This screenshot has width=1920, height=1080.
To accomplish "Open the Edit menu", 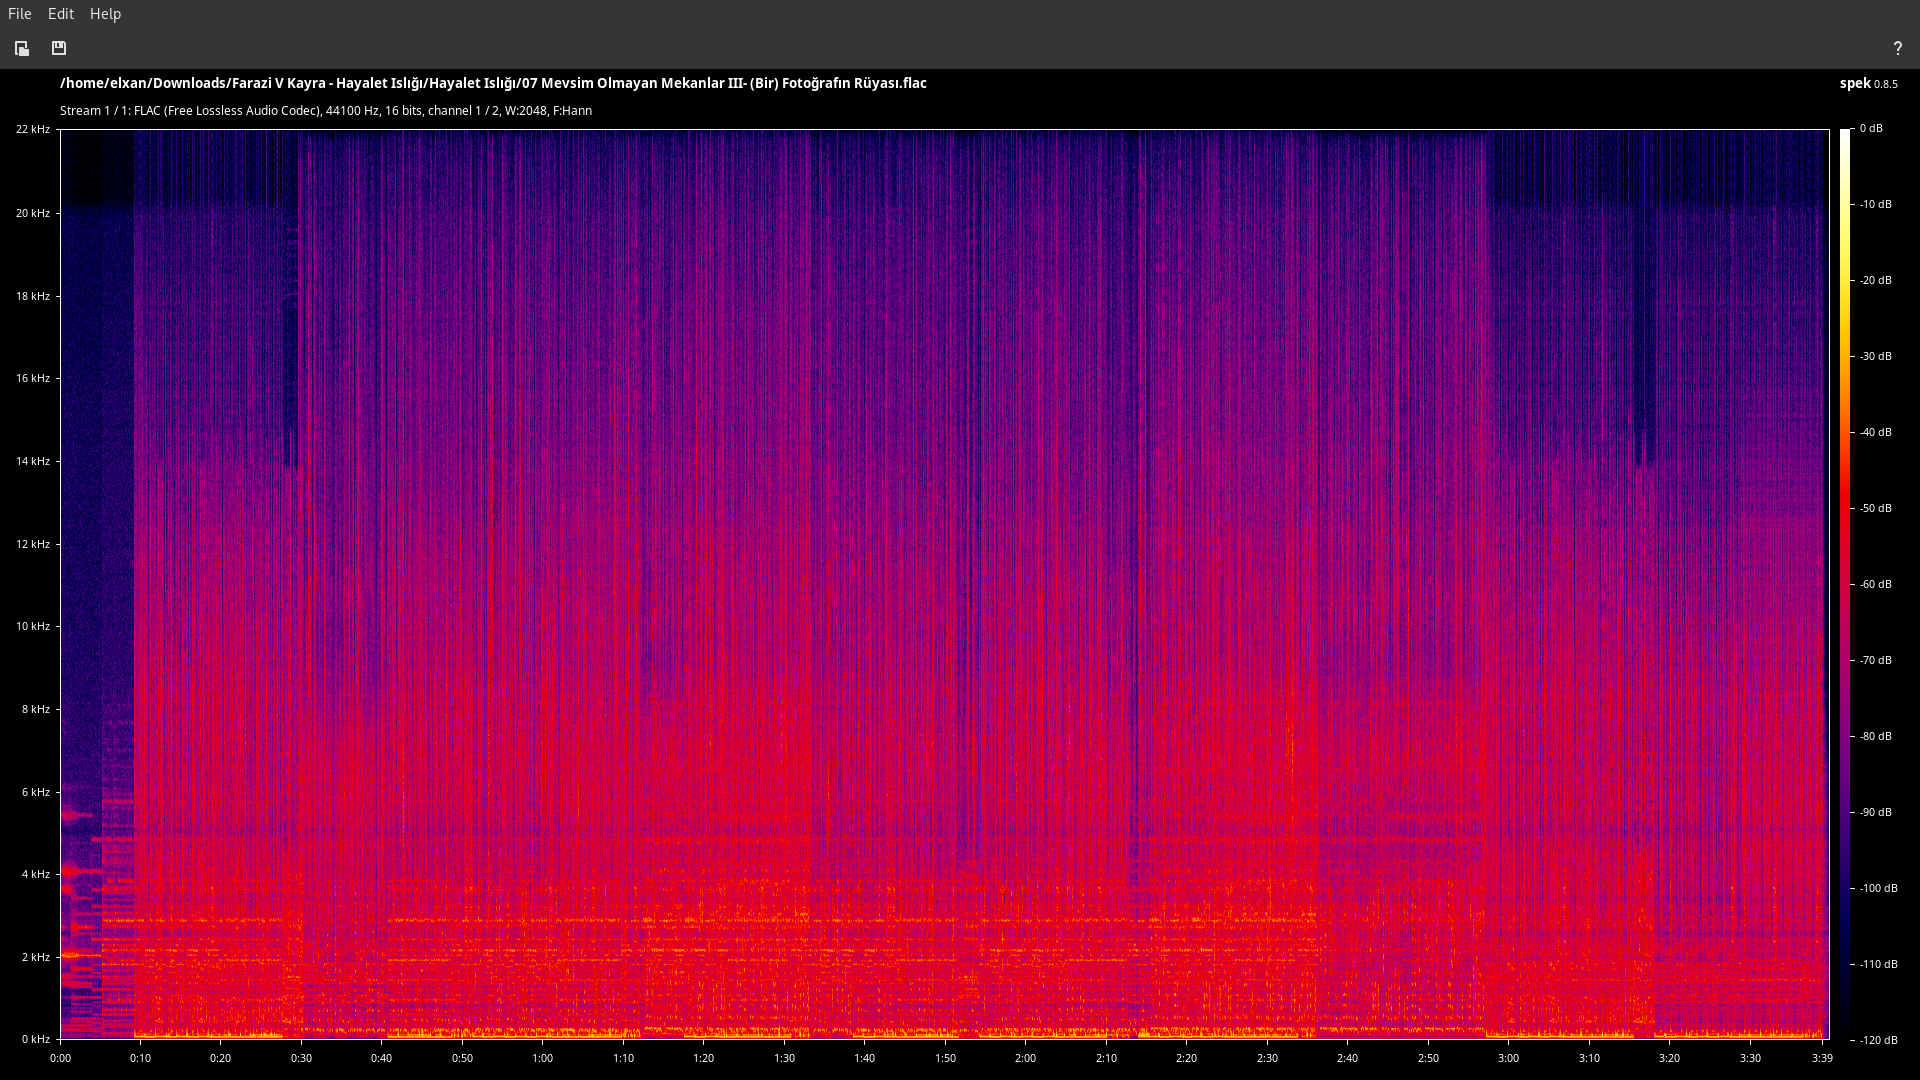I will pyautogui.click(x=61, y=14).
